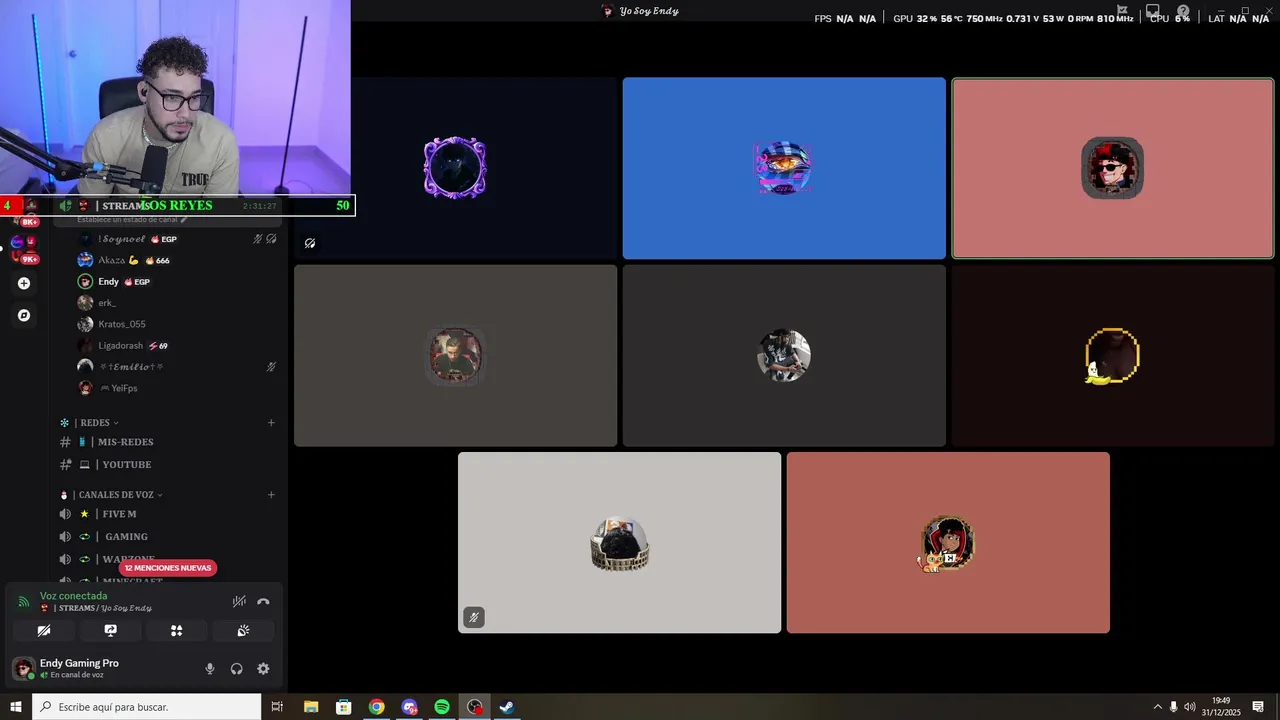This screenshot has height=720, width=1280.
Task: Explore discoverable servers compass icon
Action: click(x=24, y=315)
